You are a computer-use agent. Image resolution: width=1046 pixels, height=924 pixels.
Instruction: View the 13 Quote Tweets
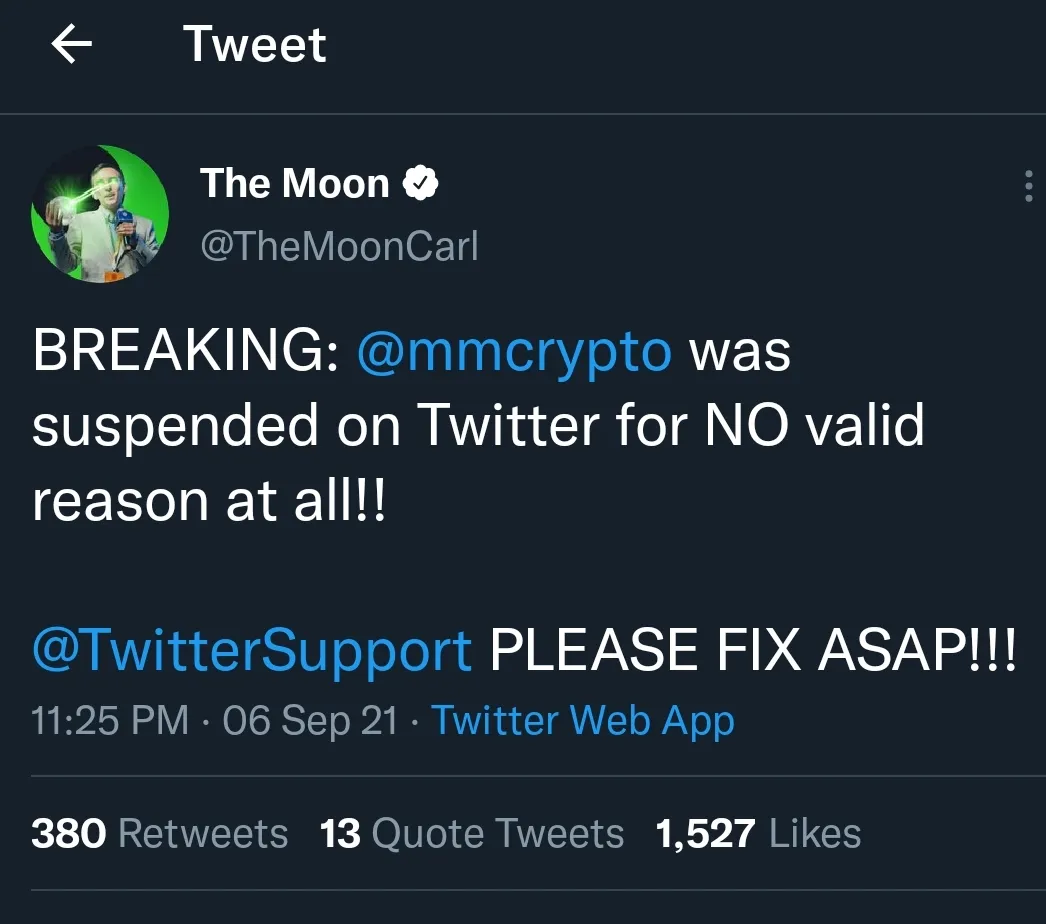coord(472,833)
